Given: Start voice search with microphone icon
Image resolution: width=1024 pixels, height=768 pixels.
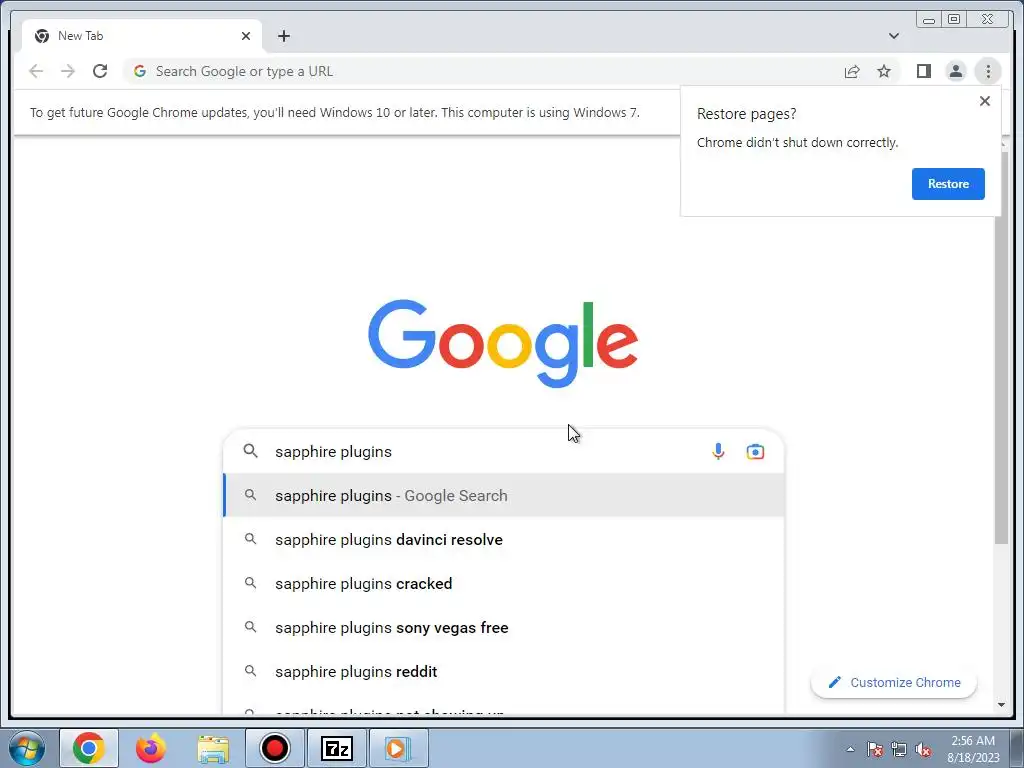Looking at the screenshot, I should pos(718,451).
